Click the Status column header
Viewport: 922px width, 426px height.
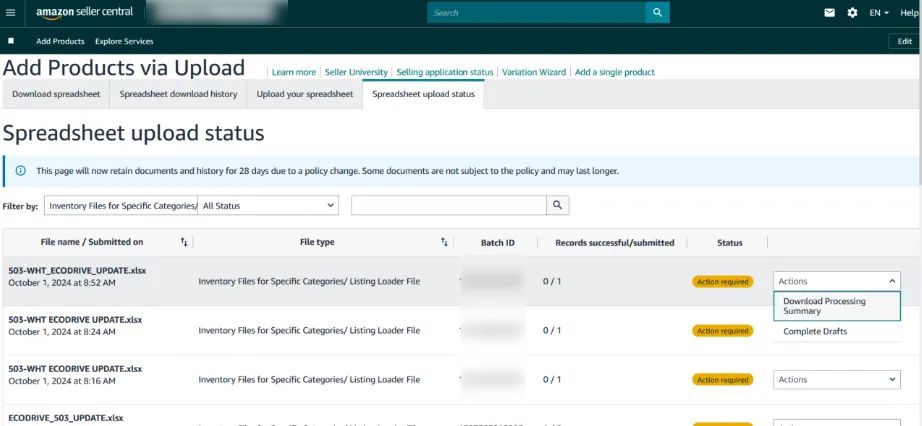730,242
